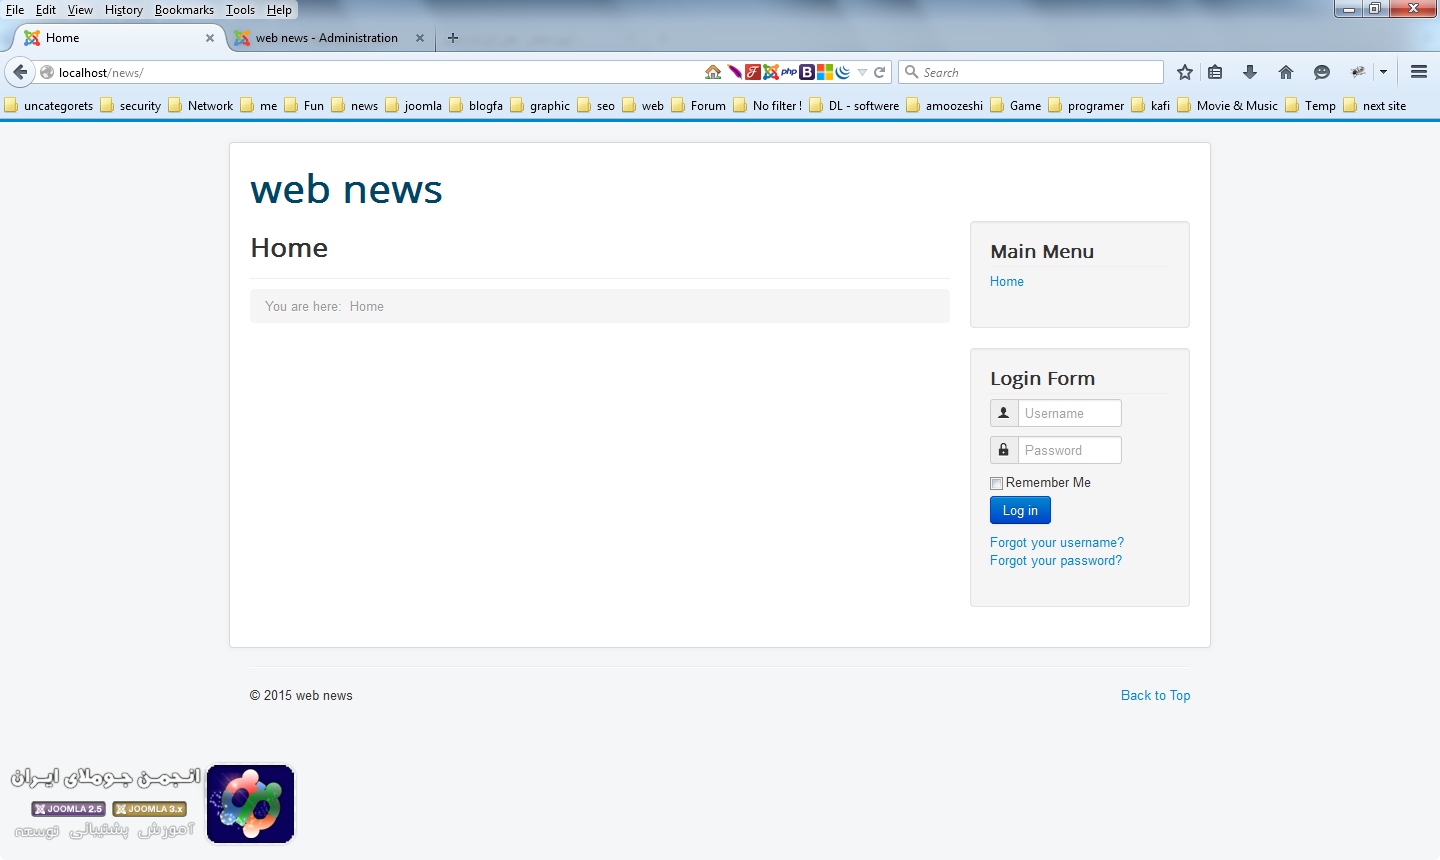Image resolution: width=1440 pixels, height=860 pixels.
Task: Open the bookmarks list icon
Action: pyautogui.click(x=1215, y=72)
